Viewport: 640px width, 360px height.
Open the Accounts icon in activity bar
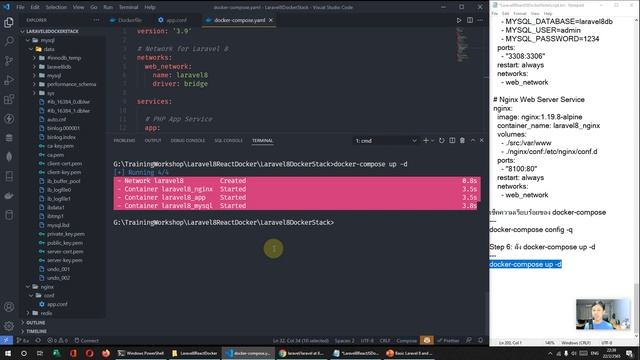tap(9, 307)
